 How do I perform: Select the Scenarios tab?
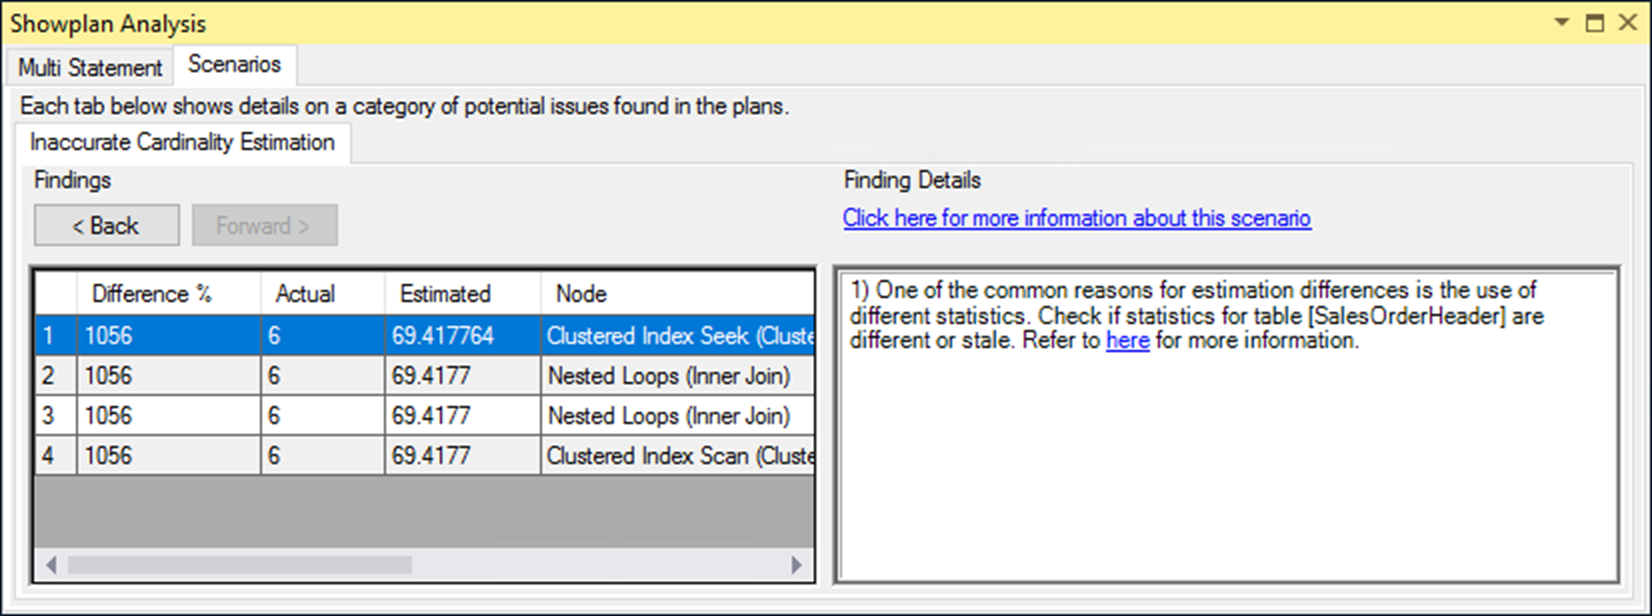click(235, 64)
